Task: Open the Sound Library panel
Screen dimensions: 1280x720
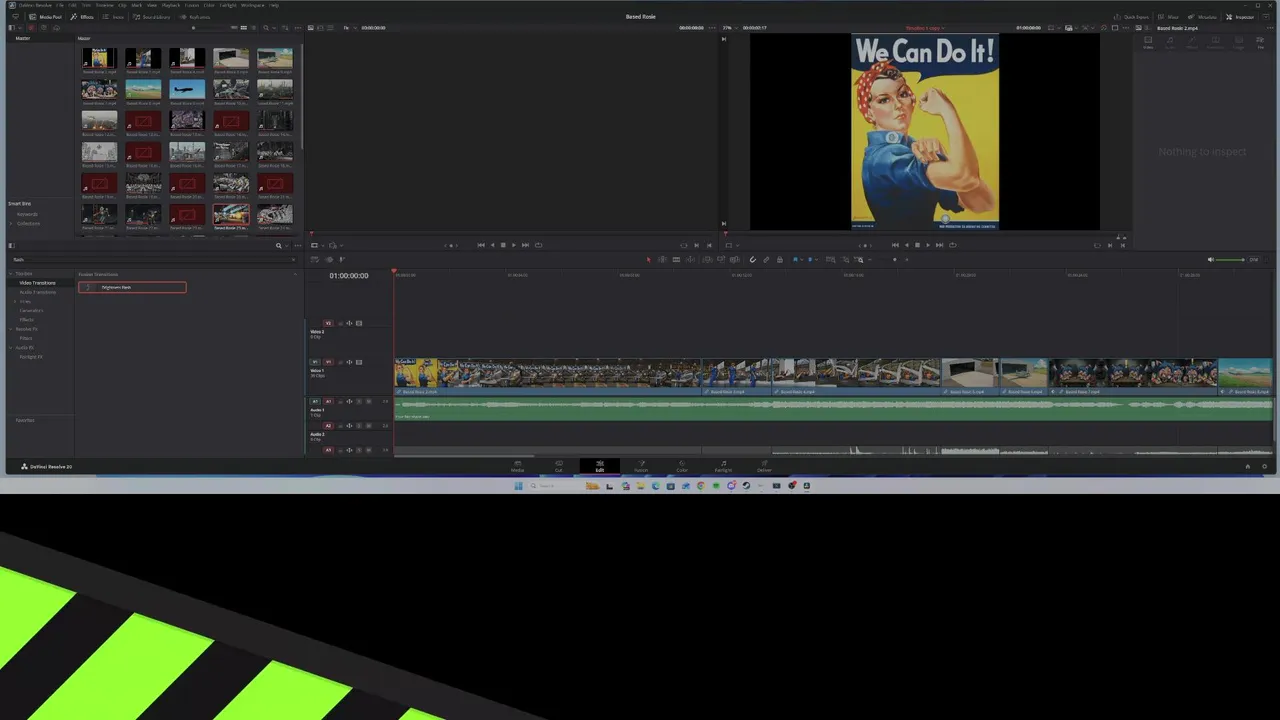Action: (151, 17)
